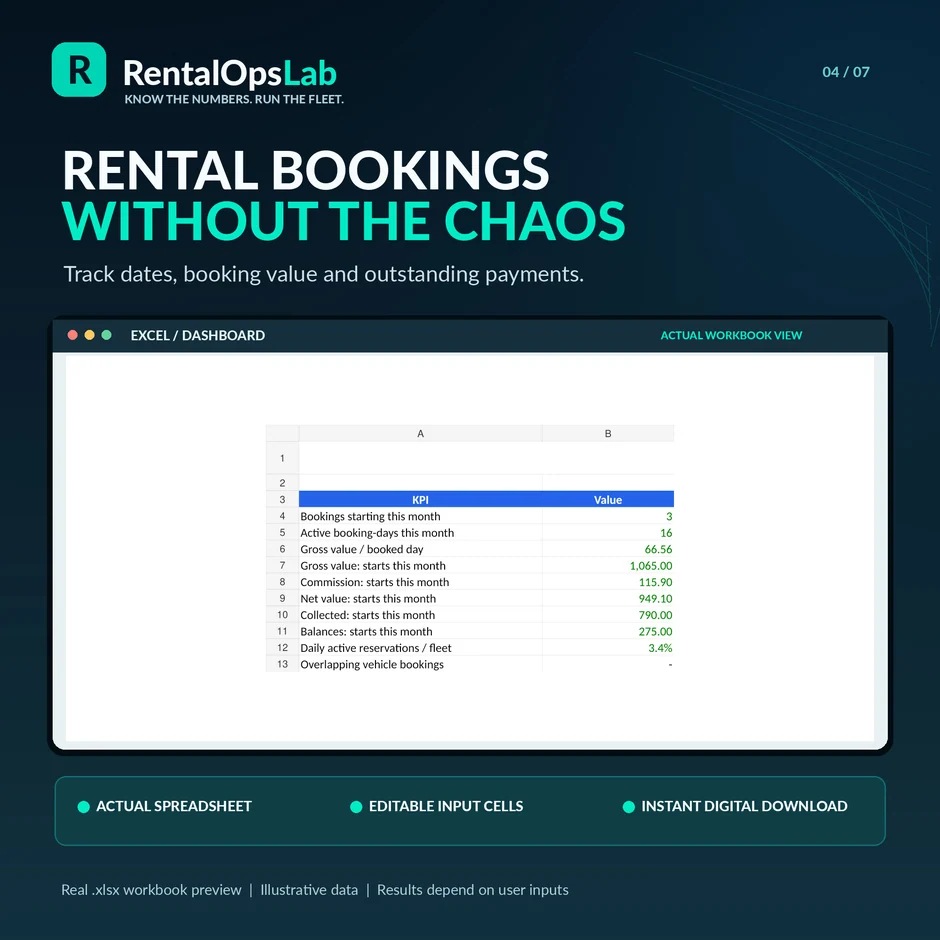Click the ACTUAL SPREADSHEET label

pos(174,806)
